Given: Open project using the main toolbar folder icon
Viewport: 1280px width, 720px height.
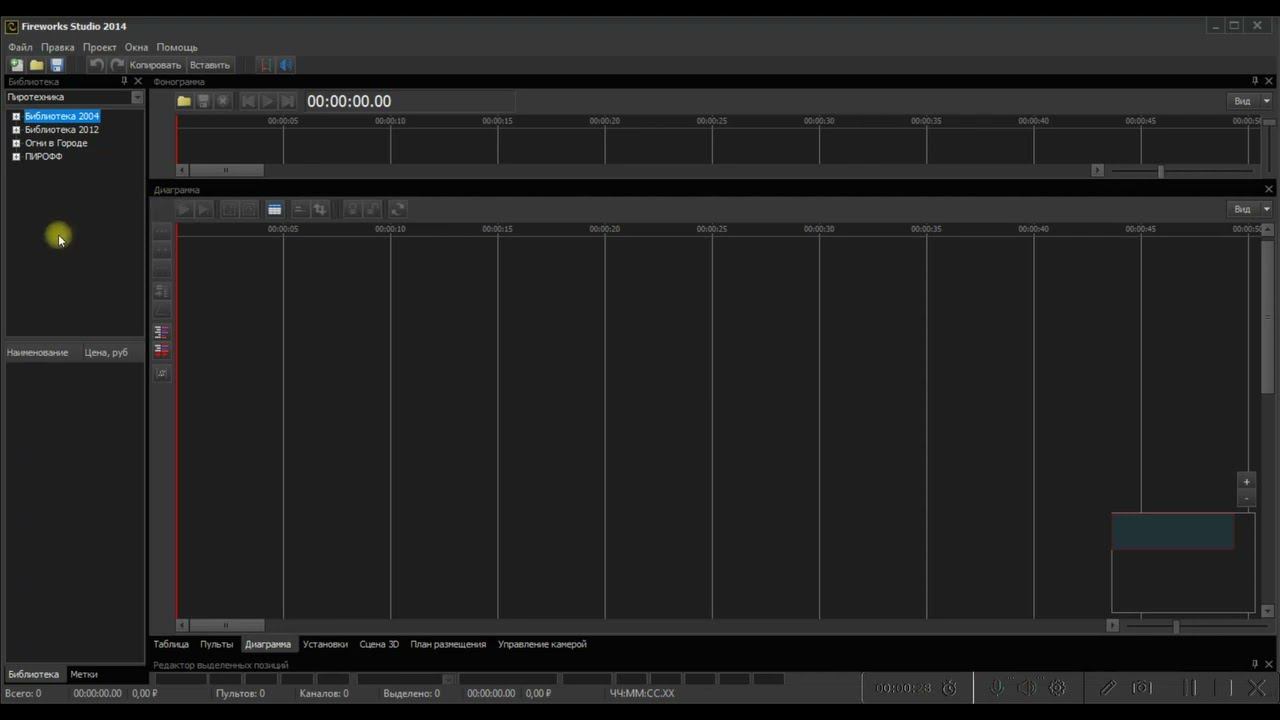Looking at the screenshot, I should (x=36, y=65).
